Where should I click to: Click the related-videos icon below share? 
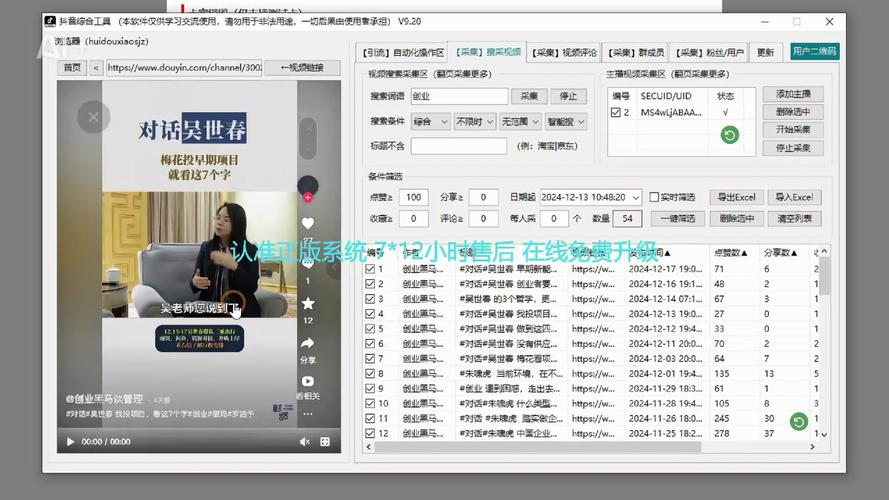pos(308,381)
